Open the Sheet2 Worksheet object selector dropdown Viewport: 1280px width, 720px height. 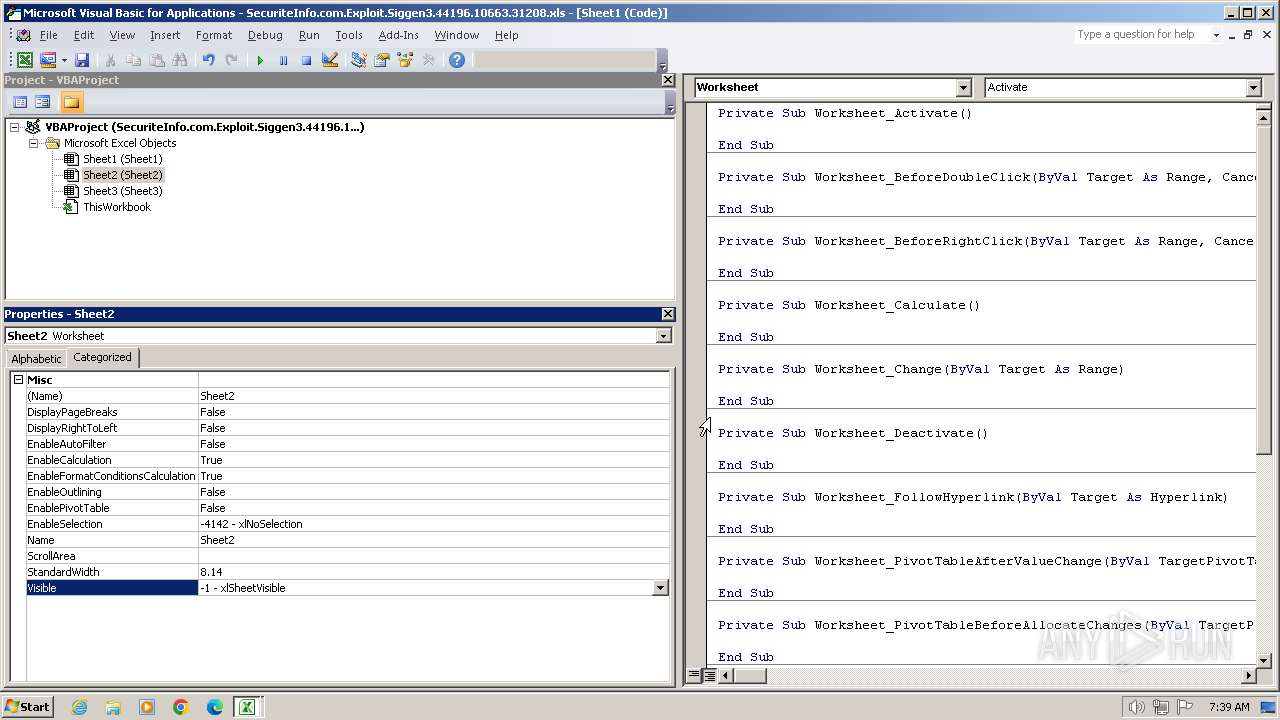pyautogui.click(x=663, y=336)
